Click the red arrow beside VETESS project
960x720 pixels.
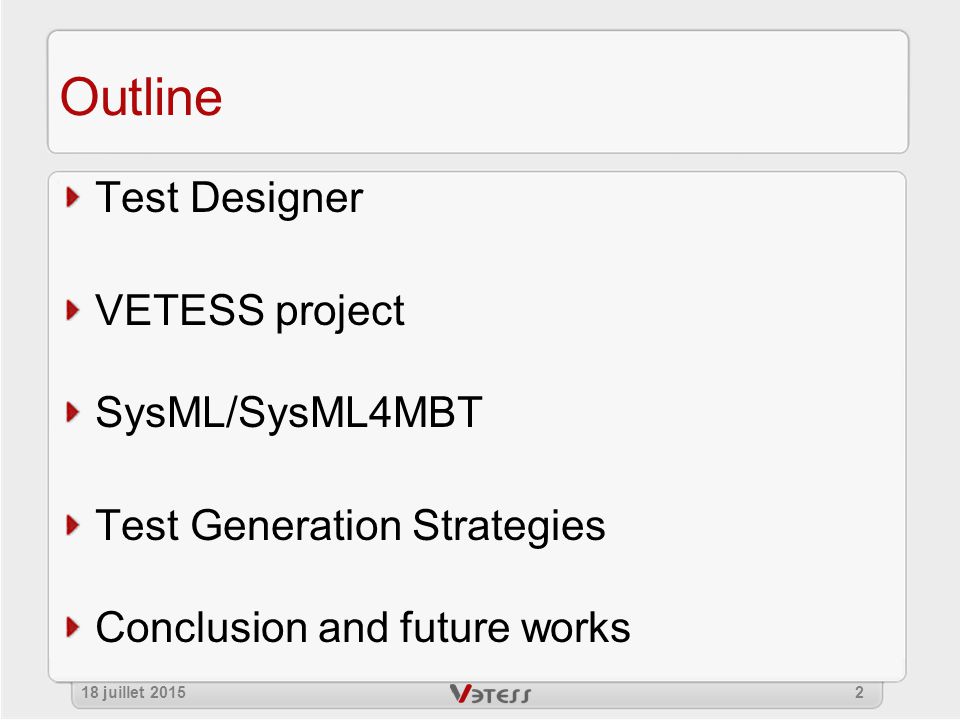coord(72,310)
